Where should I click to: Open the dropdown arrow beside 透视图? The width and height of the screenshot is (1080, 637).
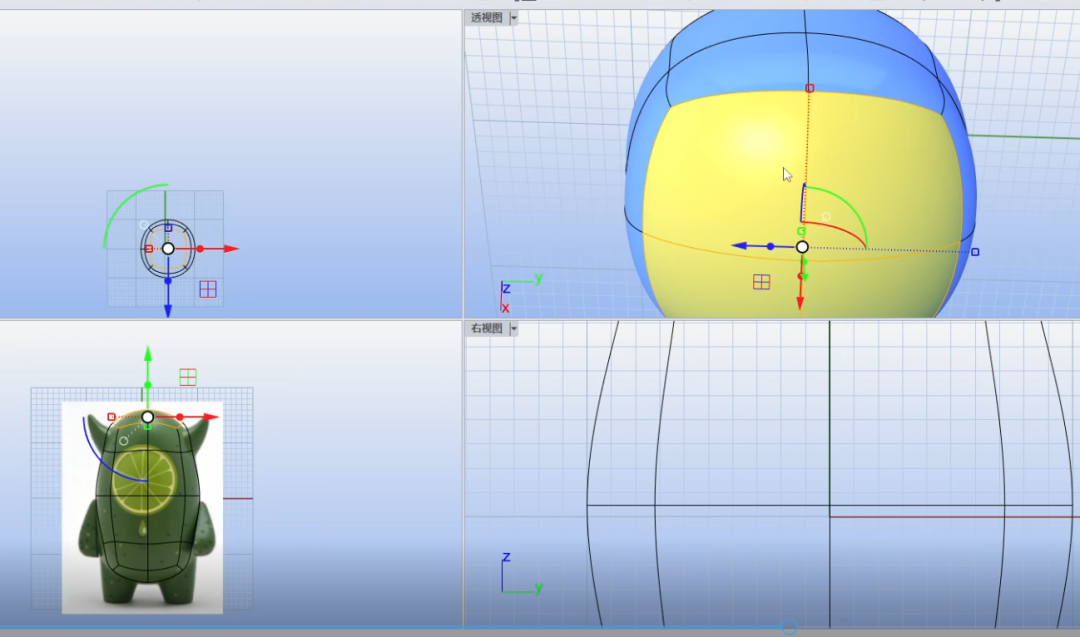click(514, 18)
